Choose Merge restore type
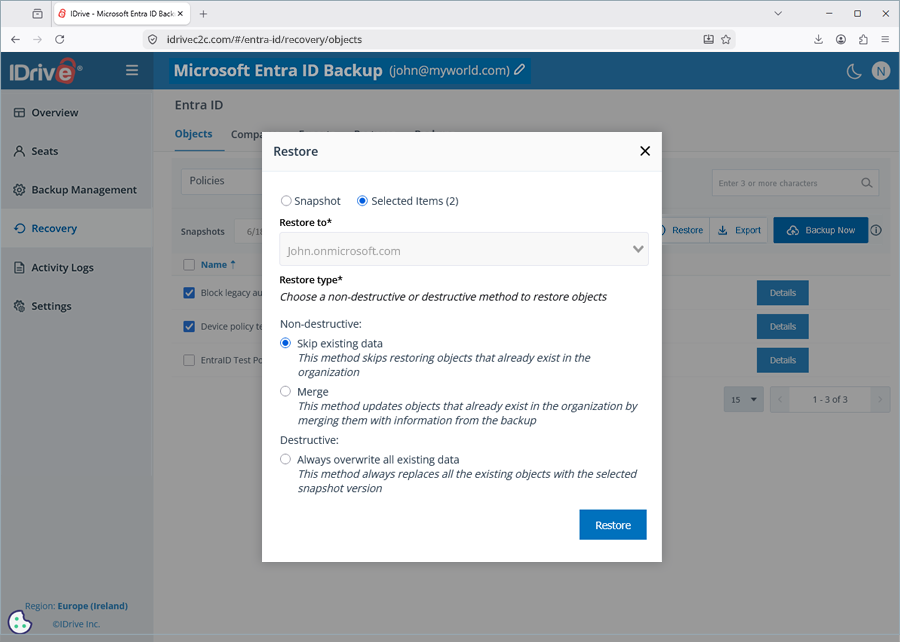Screen dimensions: 900x642 click(285, 391)
